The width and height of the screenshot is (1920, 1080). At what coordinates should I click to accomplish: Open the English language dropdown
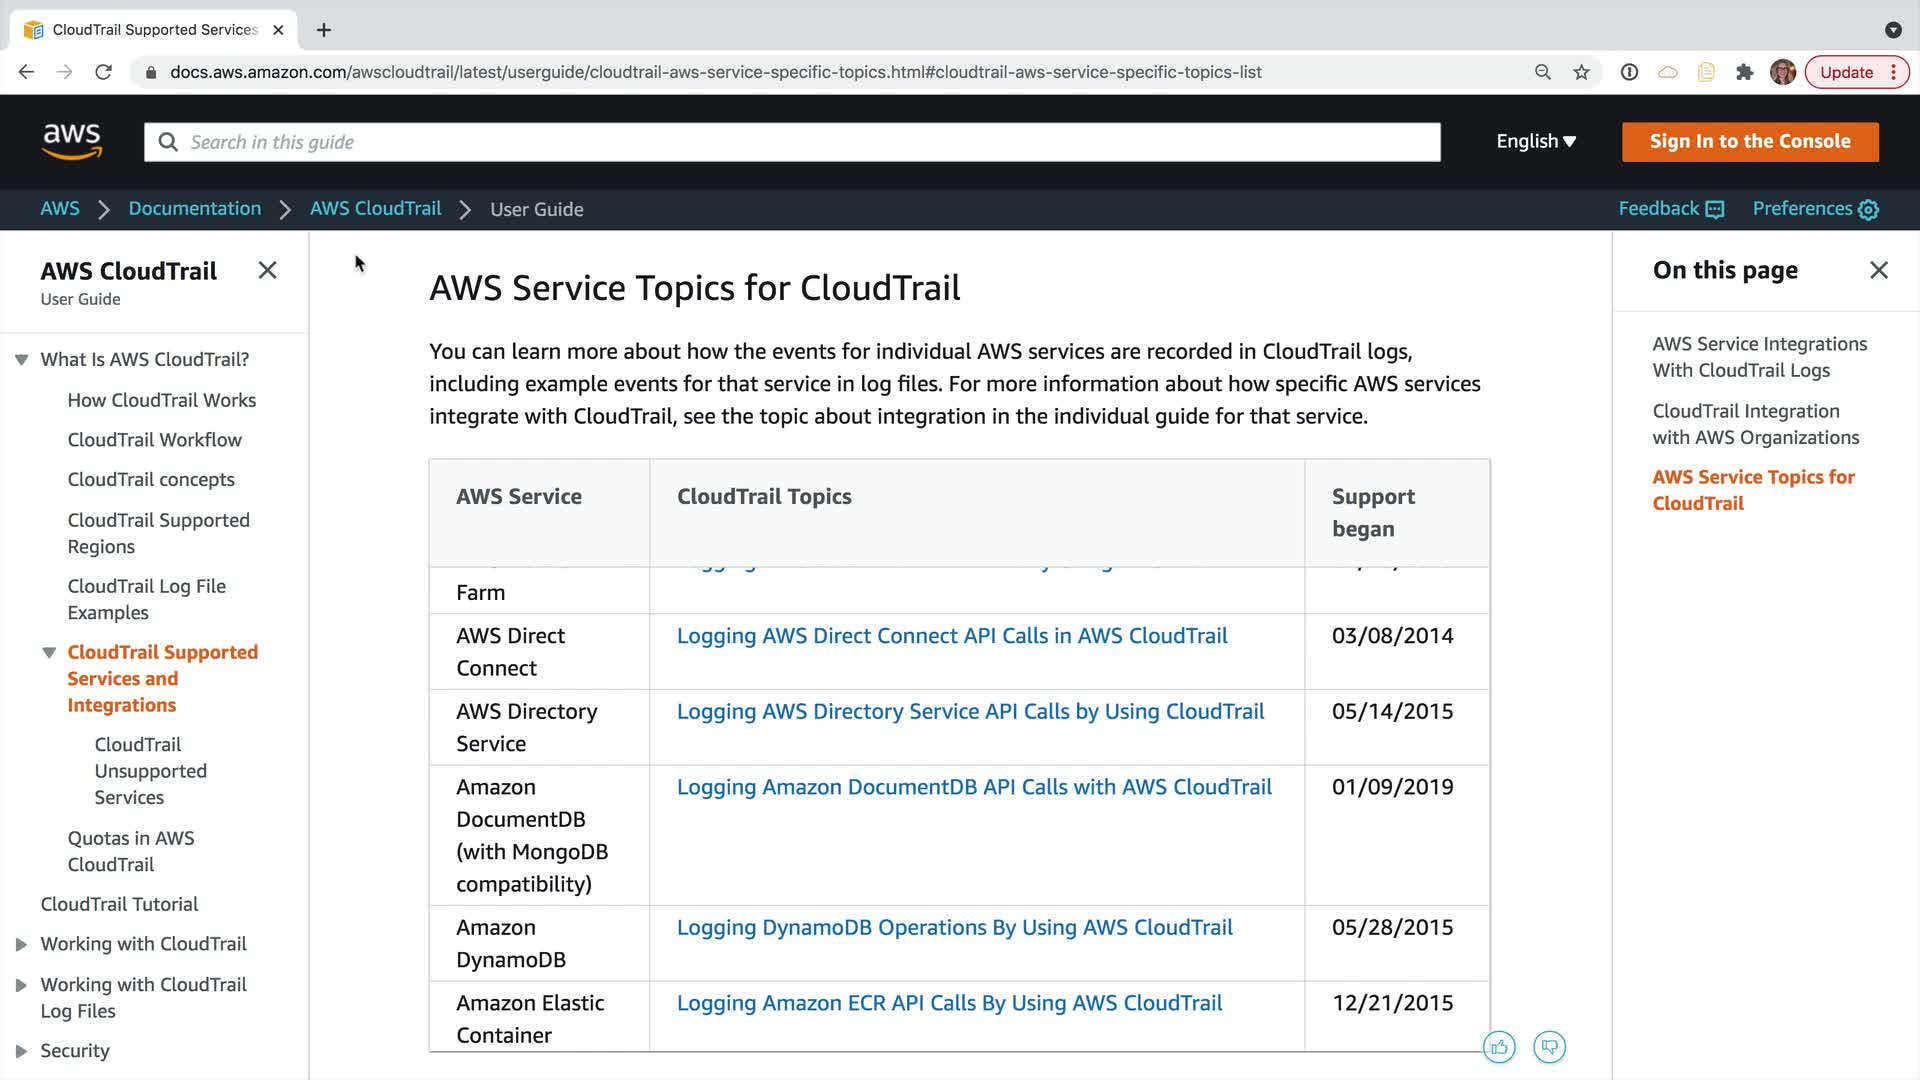pyautogui.click(x=1535, y=141)
